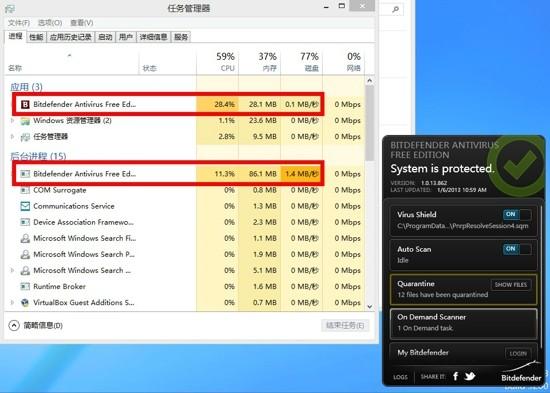Screen dimensions: 550x393
Task: Click the VirtualBox Guest Additions globe icon
Action: click(x=25, y=302)
